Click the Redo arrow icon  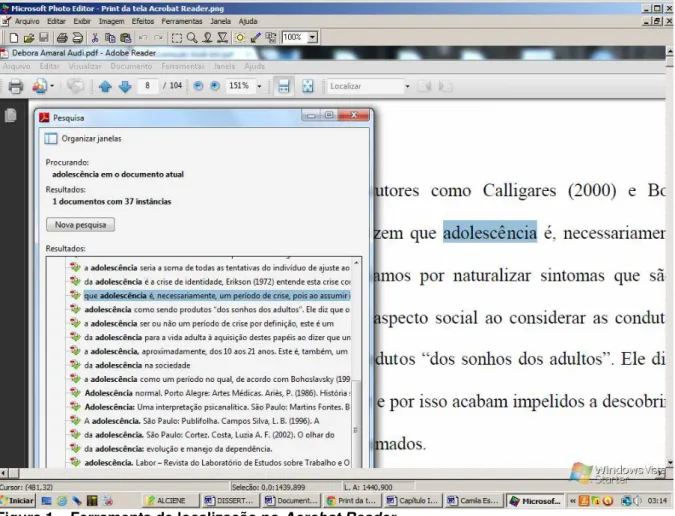point(158,38)
